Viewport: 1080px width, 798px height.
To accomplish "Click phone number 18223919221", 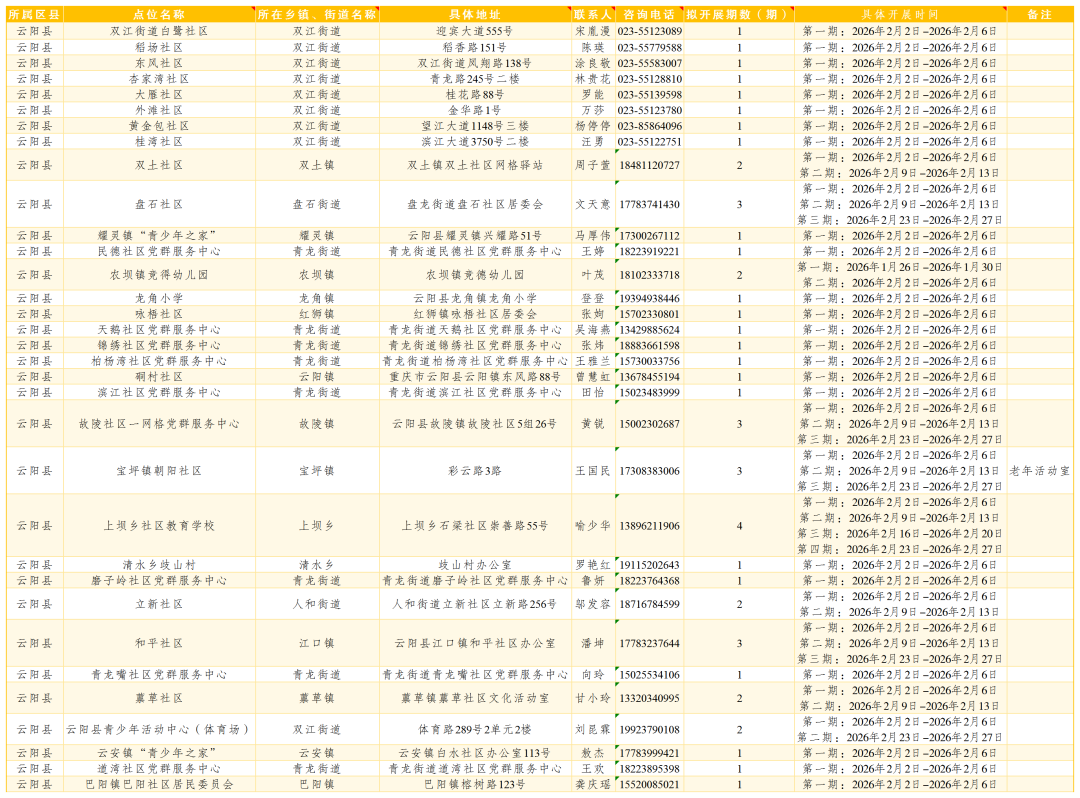I will tap(649, 251).
